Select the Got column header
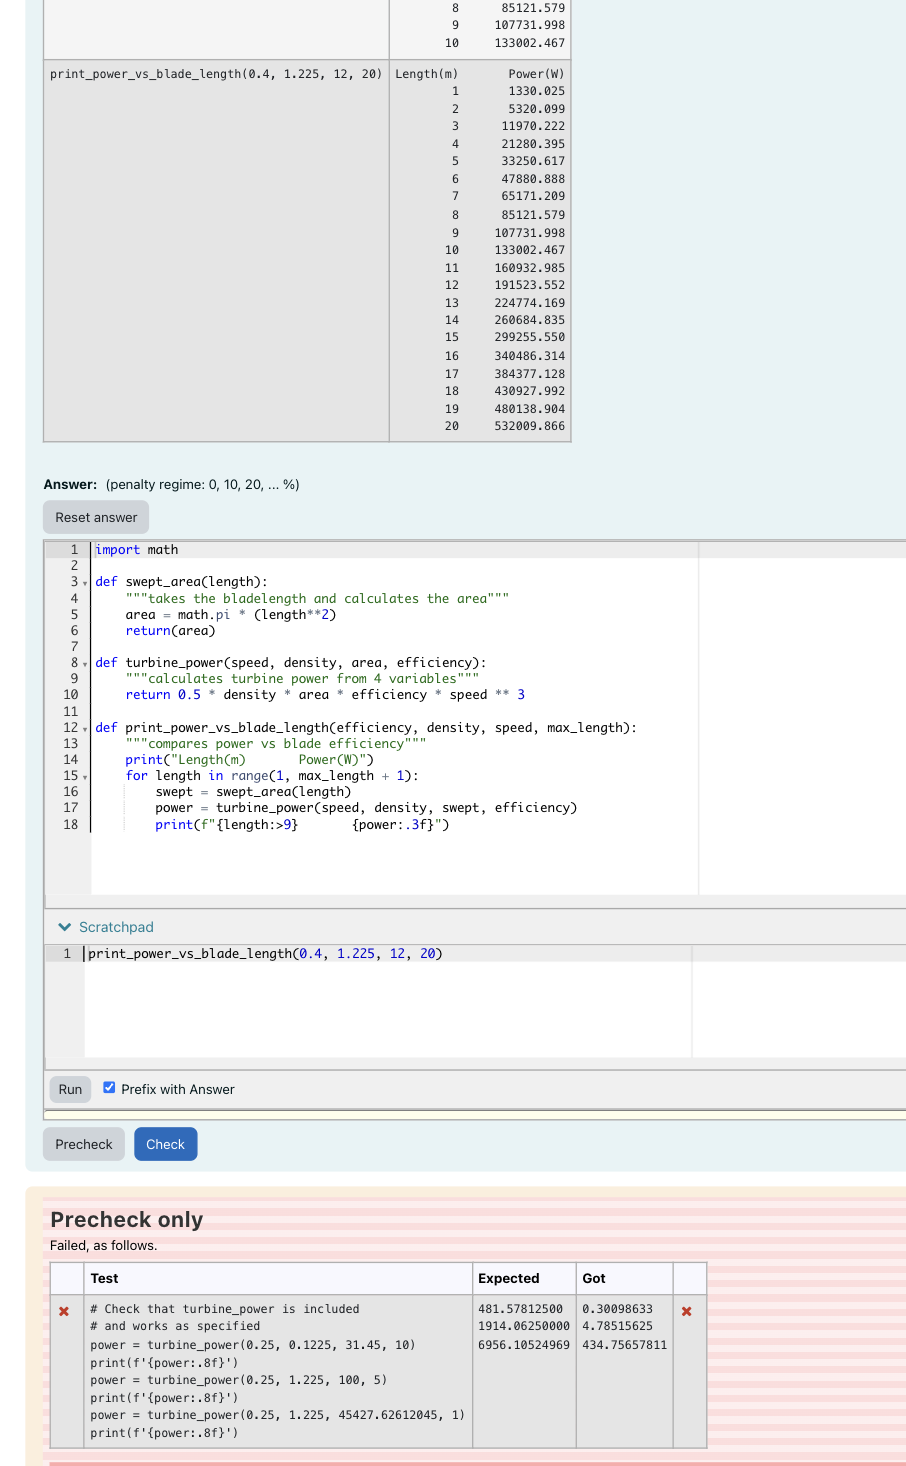906x1466 pixels. (592, 1278)
